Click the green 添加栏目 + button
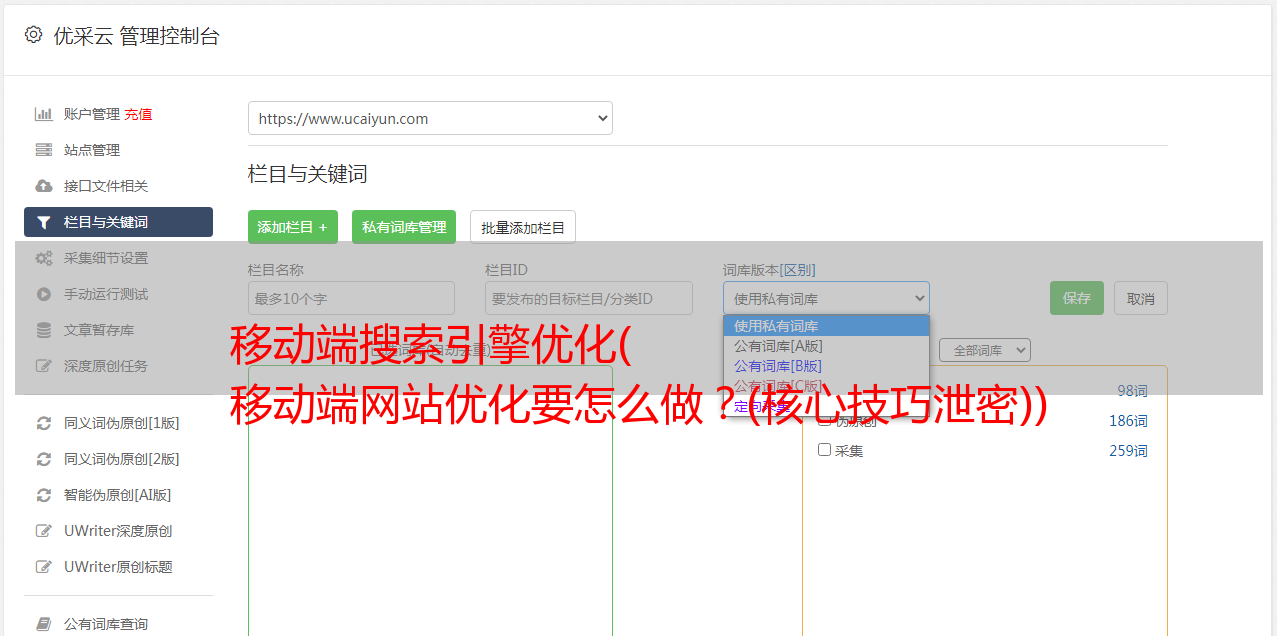Viewport: 1277px width, 636px height. pos(293,227)
